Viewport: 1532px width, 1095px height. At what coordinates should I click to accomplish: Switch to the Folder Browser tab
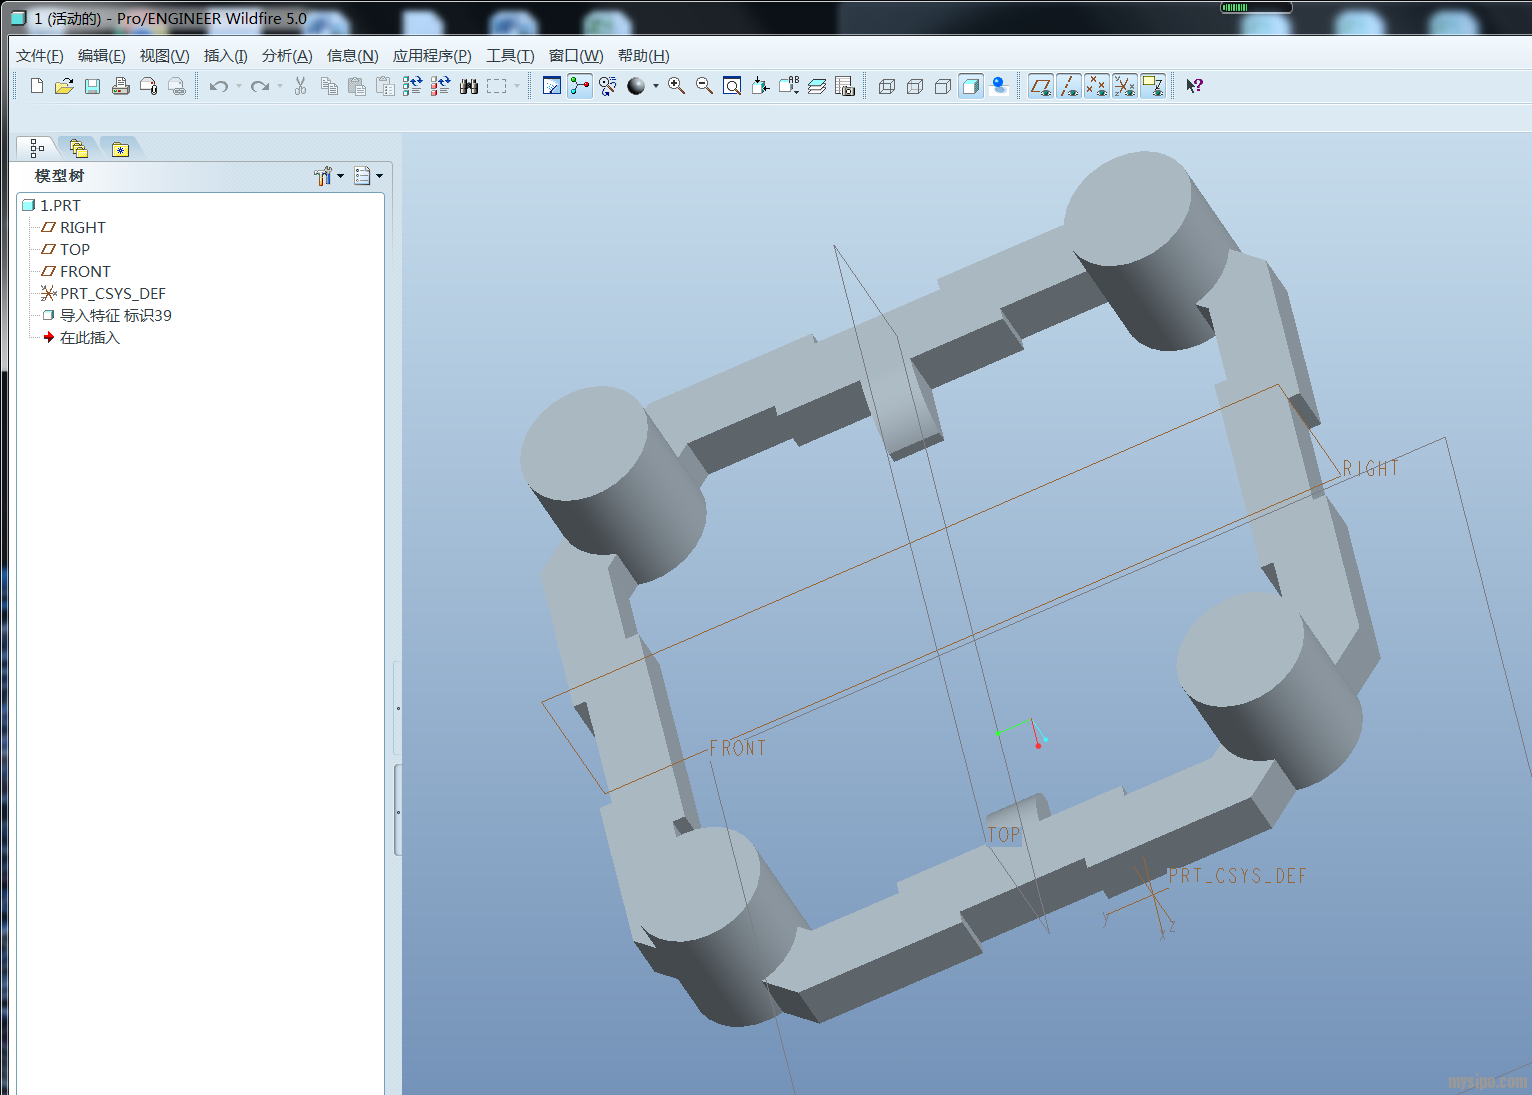[78, 149]
